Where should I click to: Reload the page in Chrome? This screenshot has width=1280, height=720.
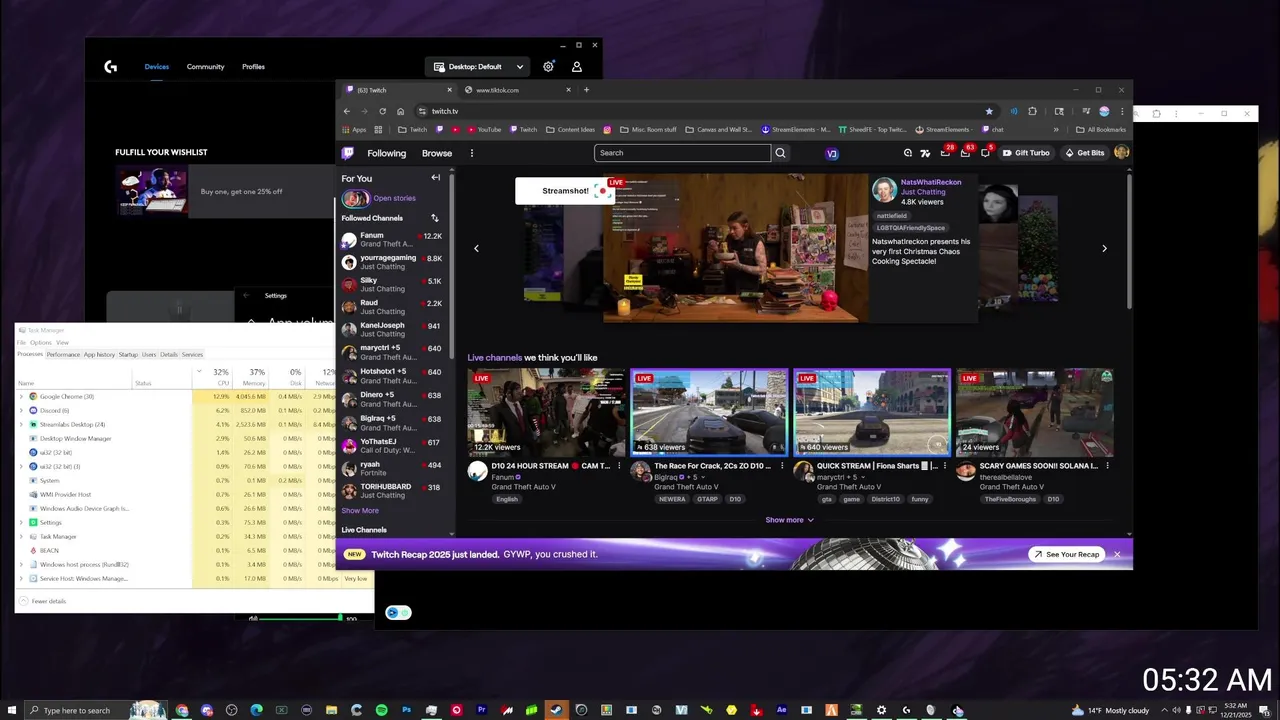tap(382, 111)
